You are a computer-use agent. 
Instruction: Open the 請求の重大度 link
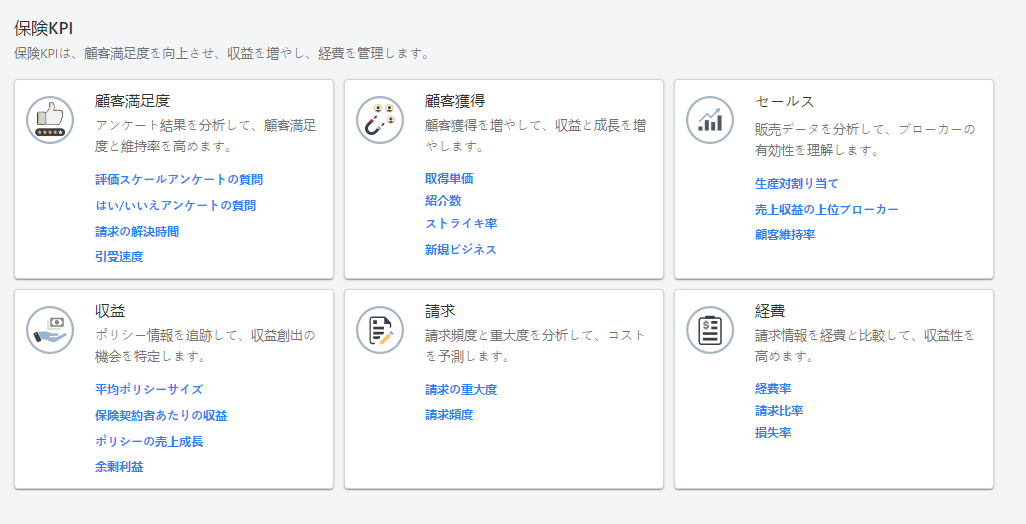[461, 390]
